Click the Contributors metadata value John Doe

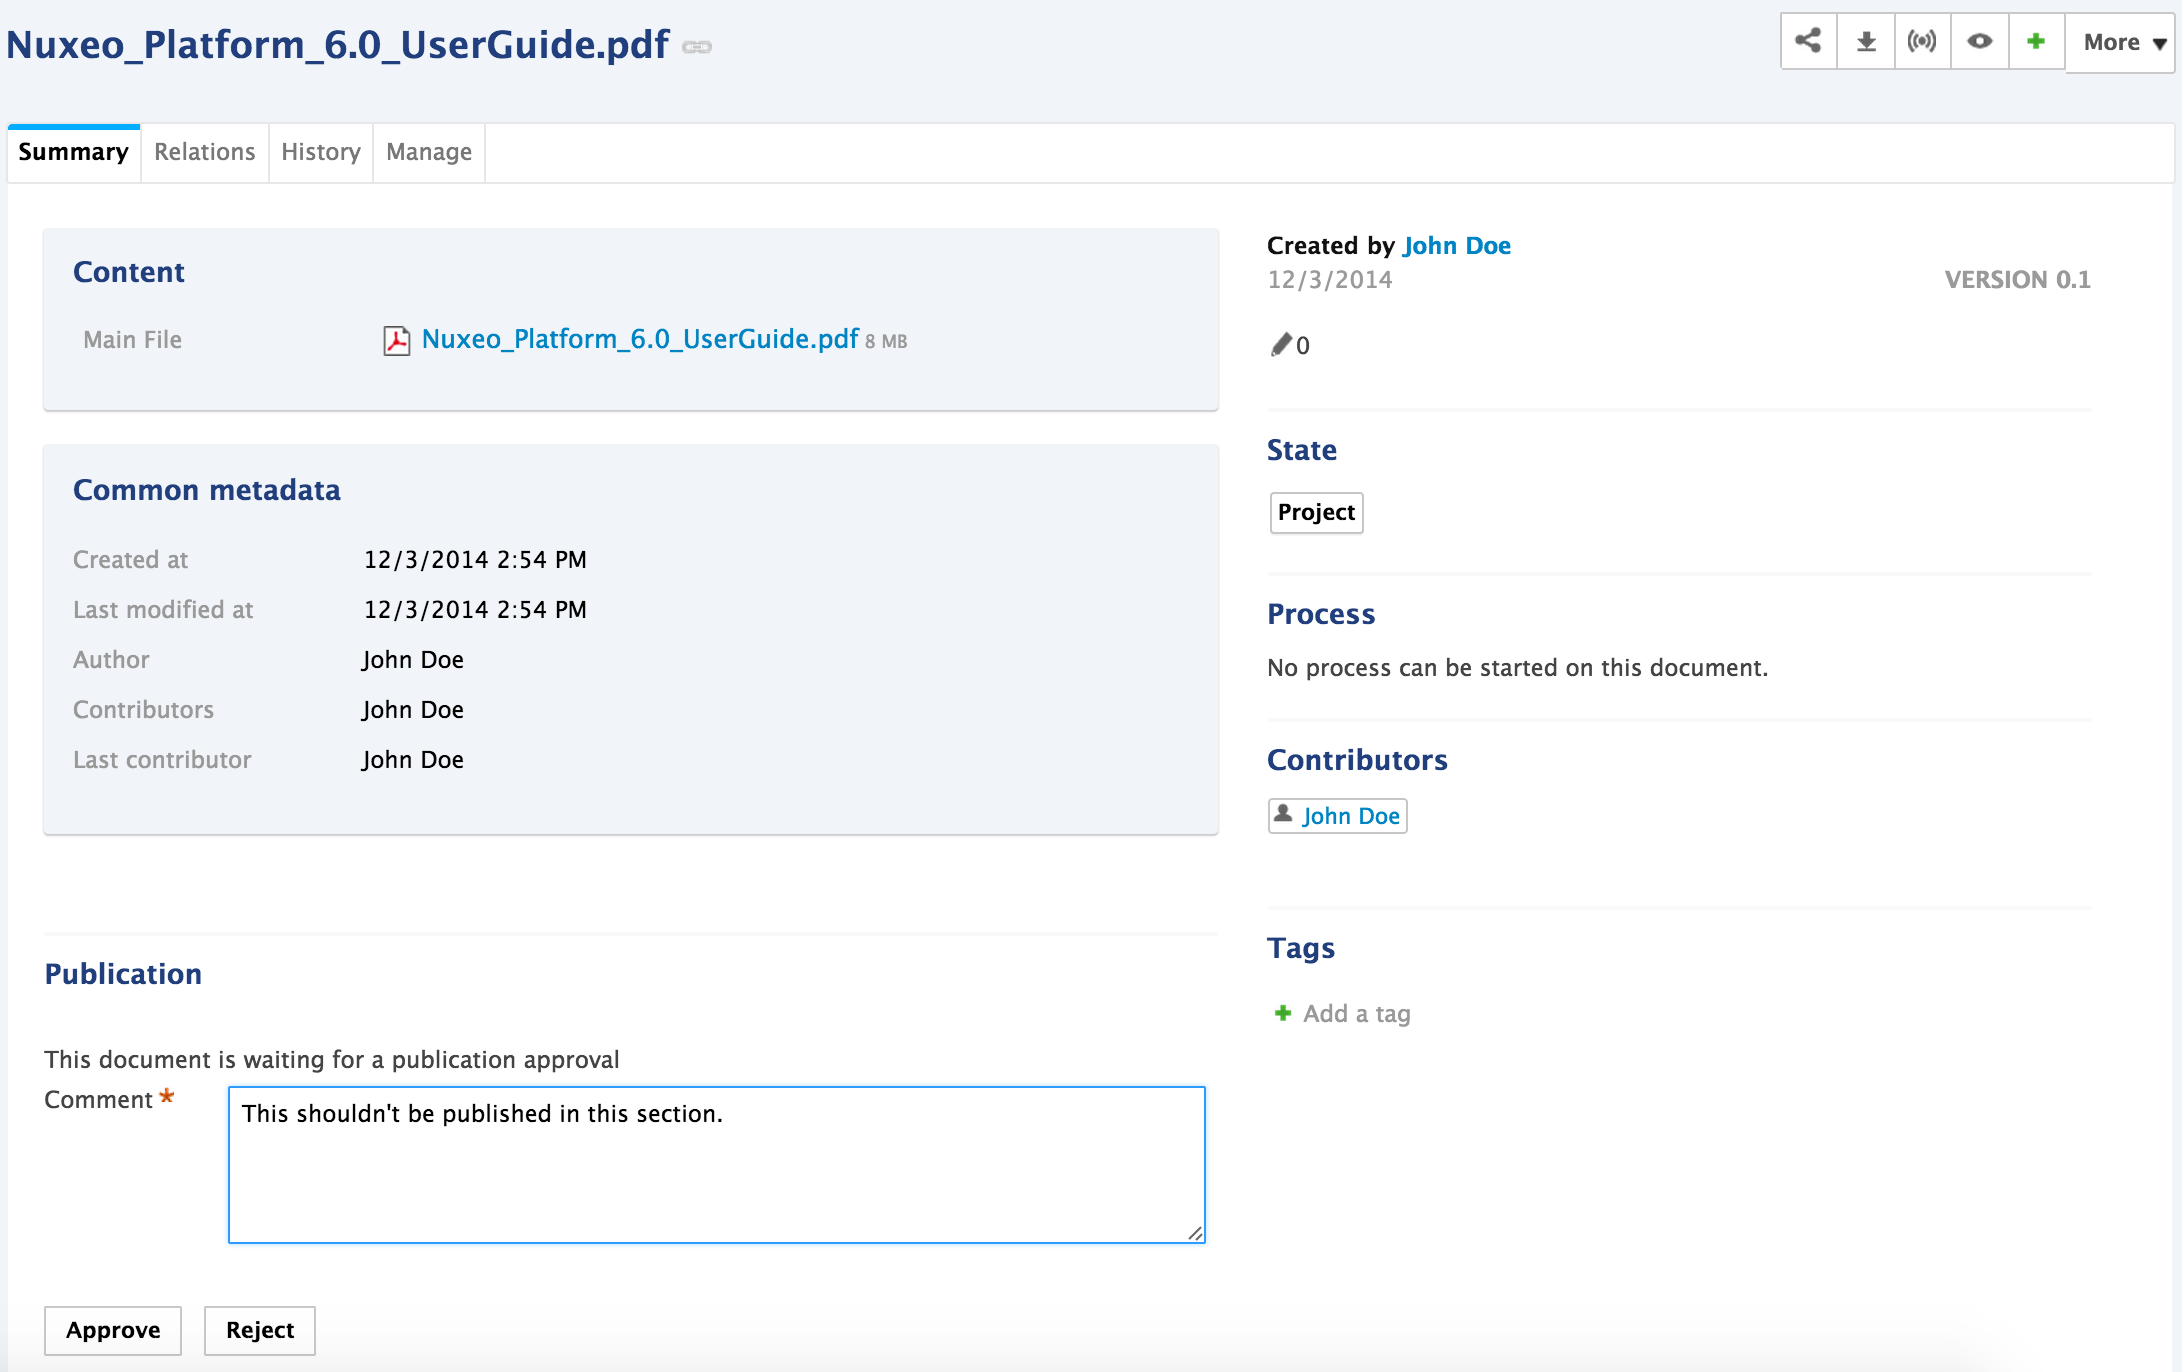pos(413,710)
